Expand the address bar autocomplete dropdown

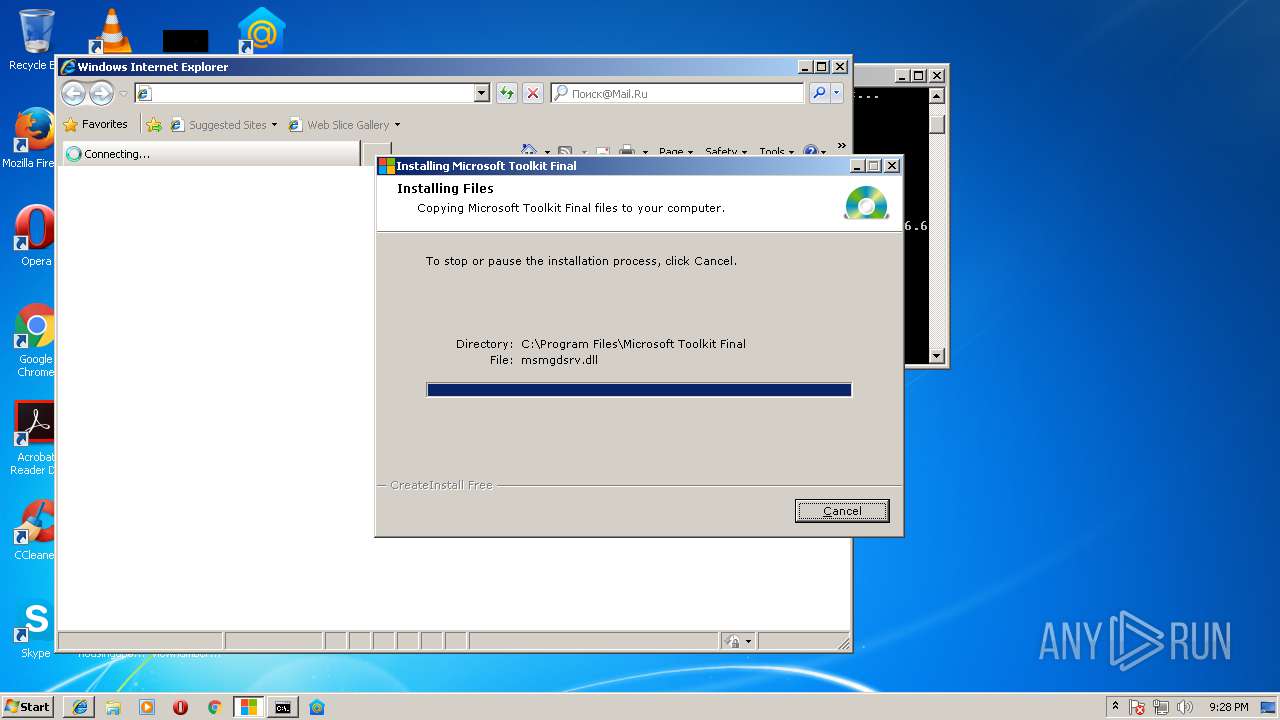pos(481,93)
